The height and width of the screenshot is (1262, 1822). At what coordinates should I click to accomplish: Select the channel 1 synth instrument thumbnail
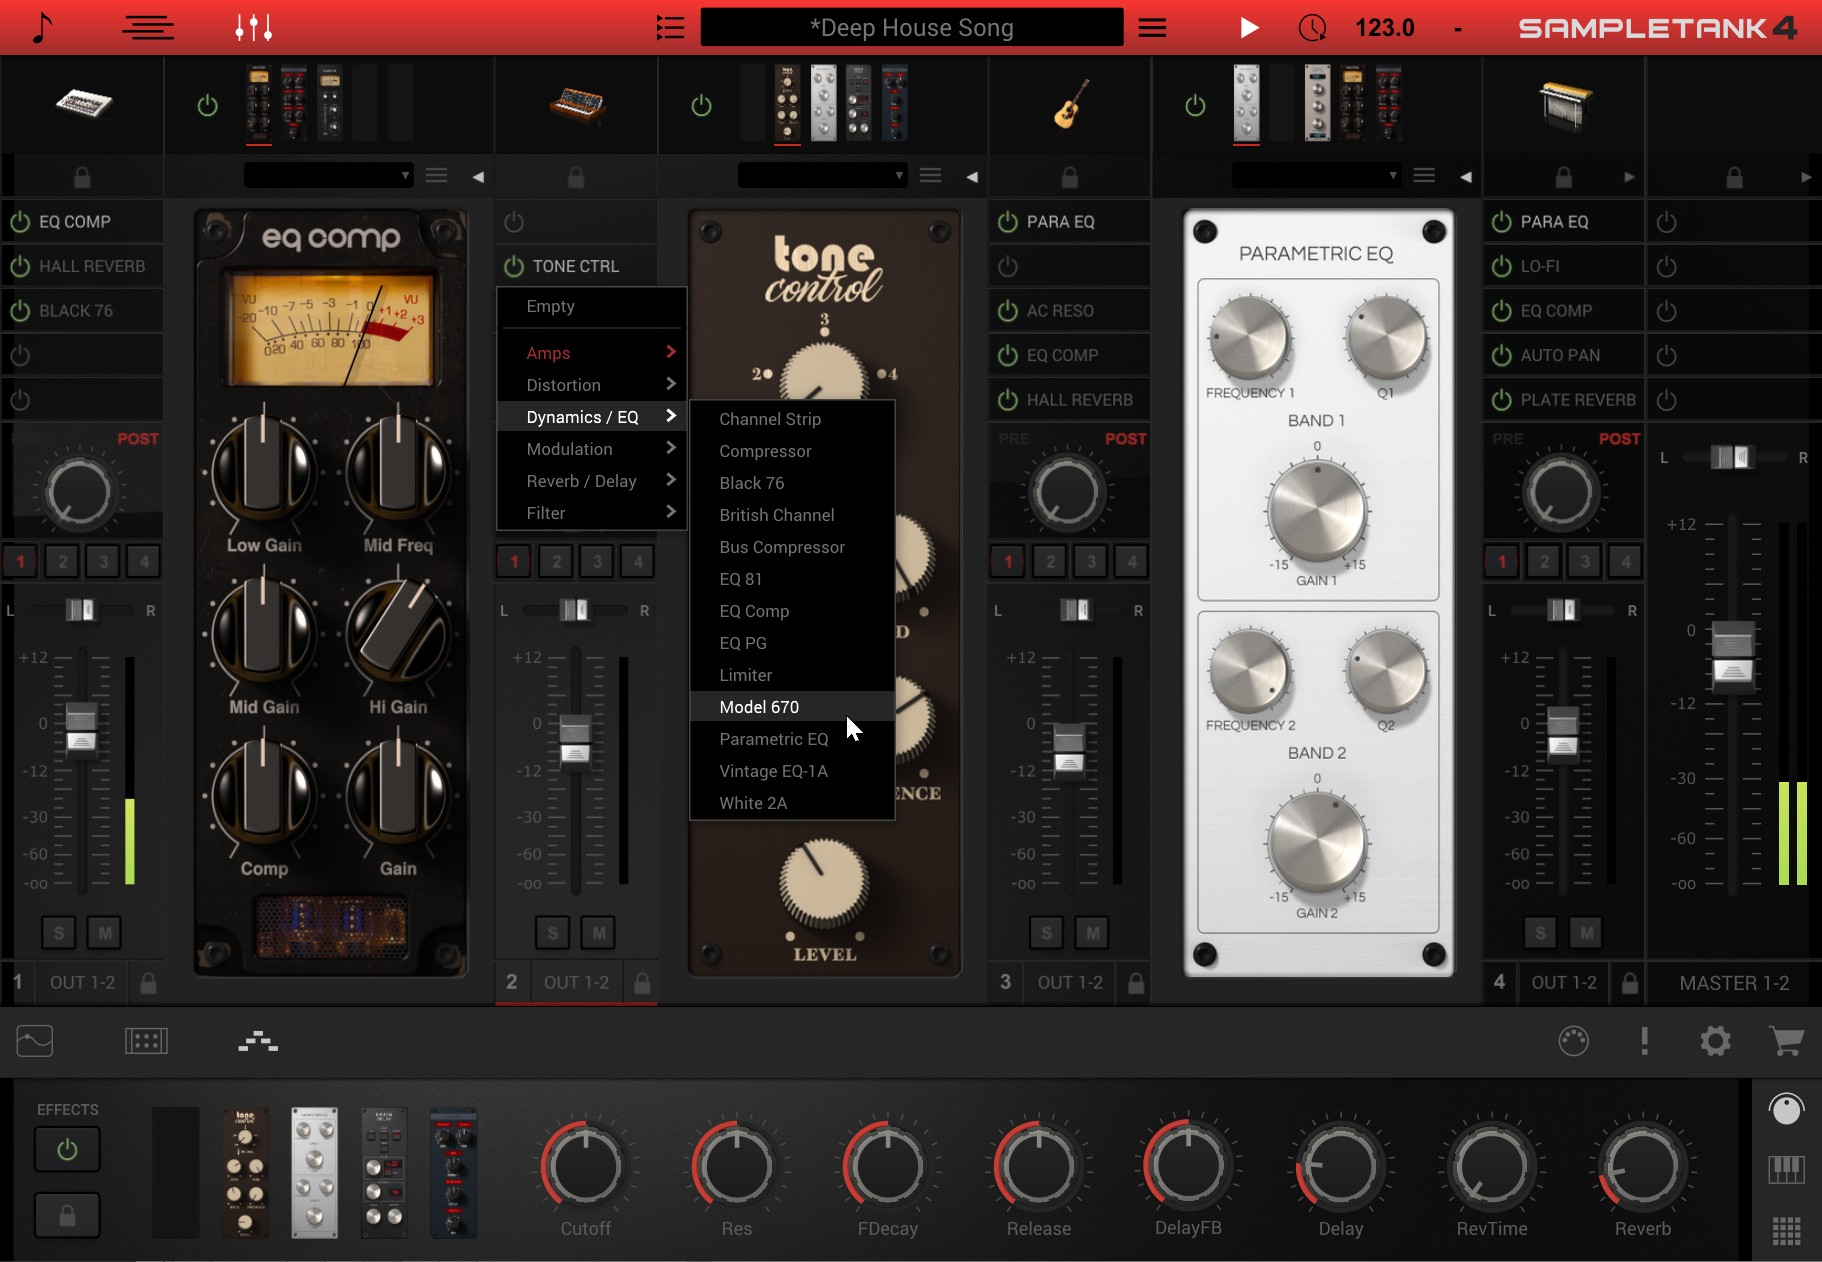[x=83, y=103]
